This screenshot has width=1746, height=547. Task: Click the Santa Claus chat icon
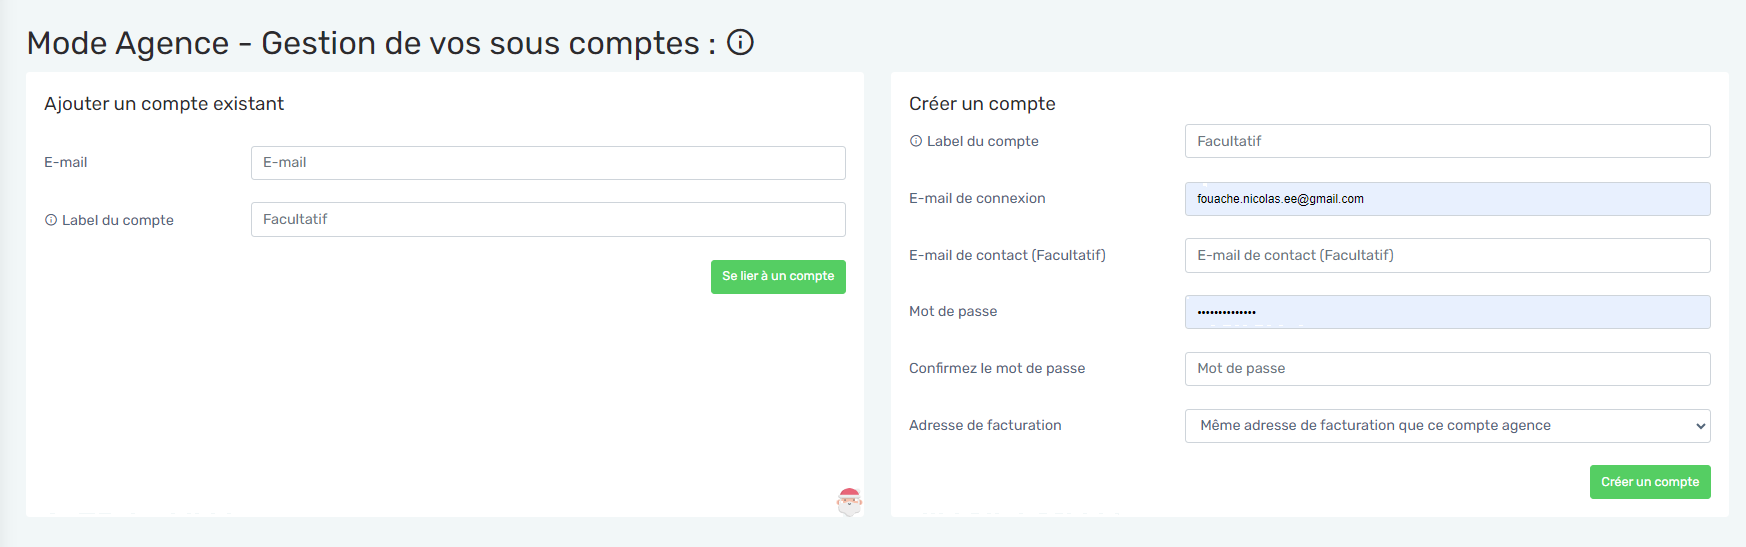coord(849,501)
